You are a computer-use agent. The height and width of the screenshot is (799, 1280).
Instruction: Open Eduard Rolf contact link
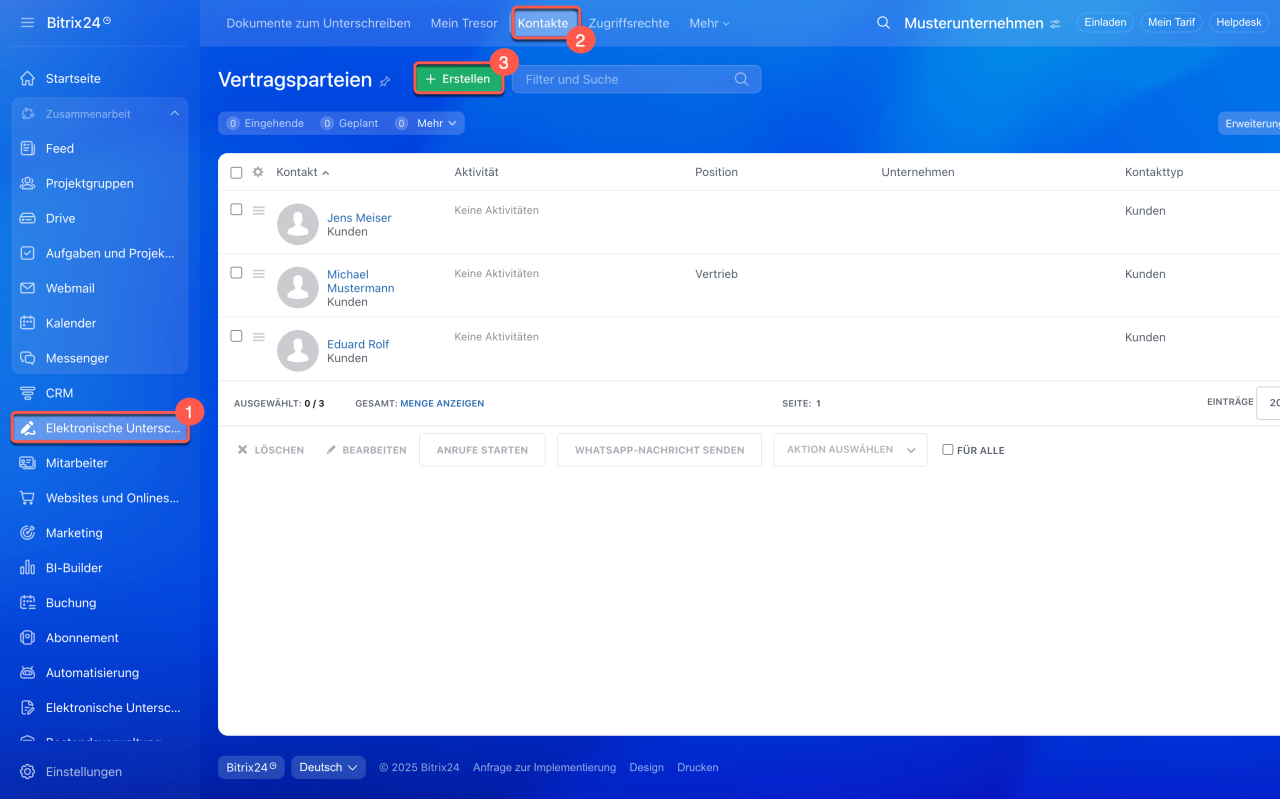[358, 344]
